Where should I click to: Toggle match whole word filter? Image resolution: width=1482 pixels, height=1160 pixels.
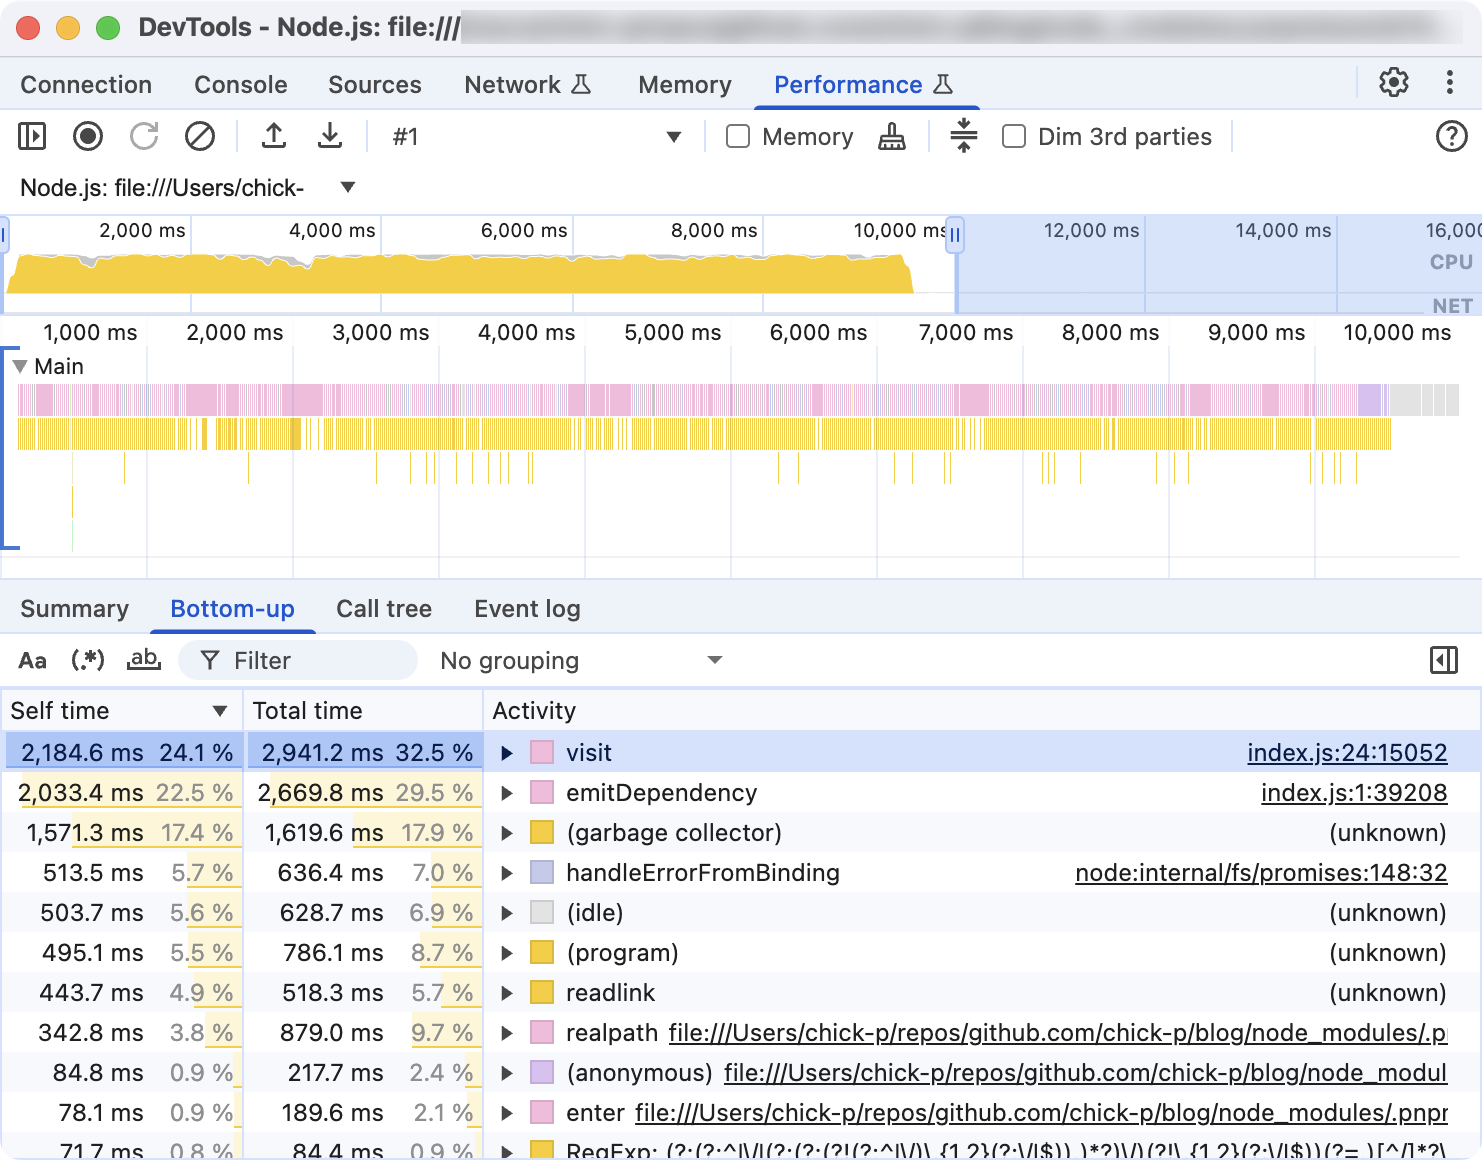[144, 660]
